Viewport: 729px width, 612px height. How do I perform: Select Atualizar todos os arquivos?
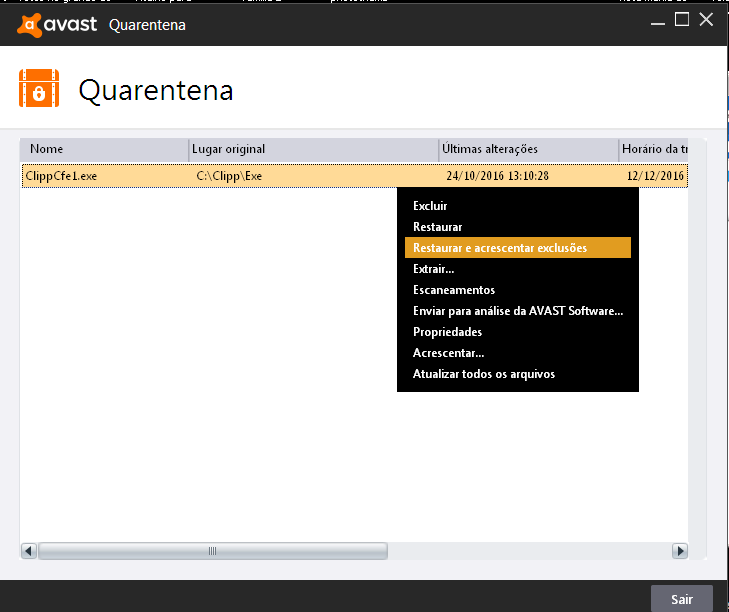coord(483,374)
